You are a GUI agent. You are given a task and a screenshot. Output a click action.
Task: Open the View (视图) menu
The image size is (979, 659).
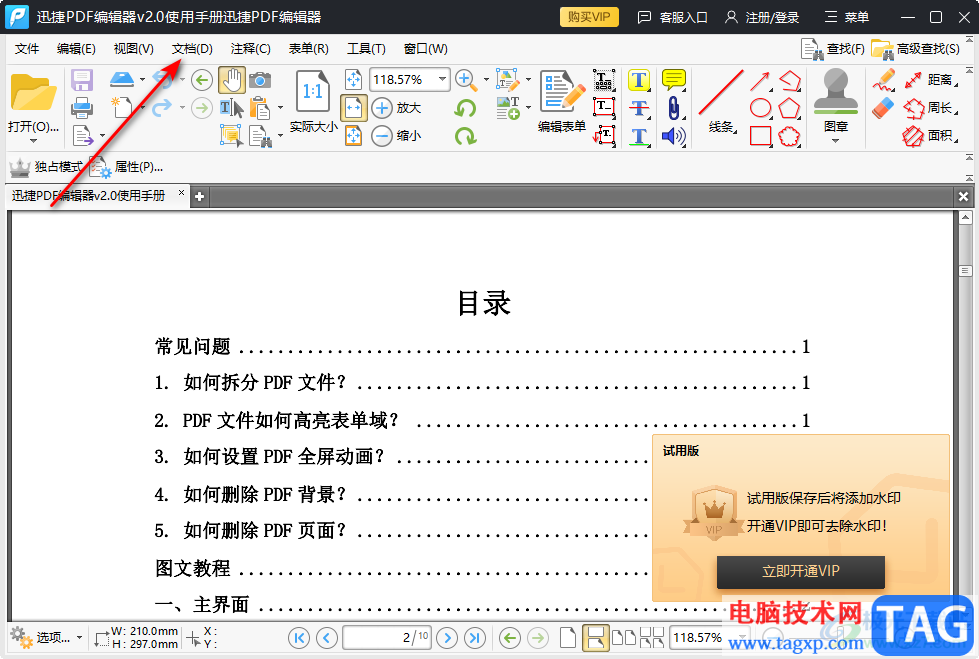point(134,49)
